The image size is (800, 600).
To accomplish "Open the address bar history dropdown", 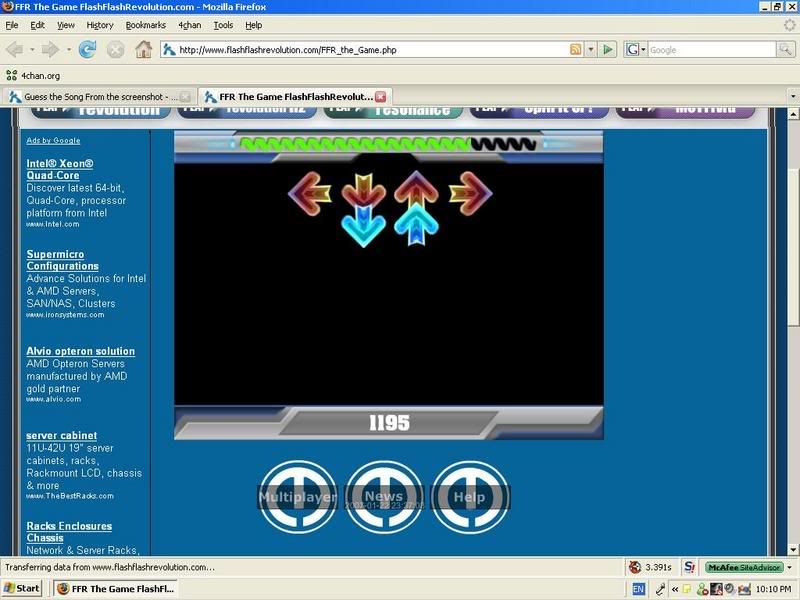I will pos(591,49).
